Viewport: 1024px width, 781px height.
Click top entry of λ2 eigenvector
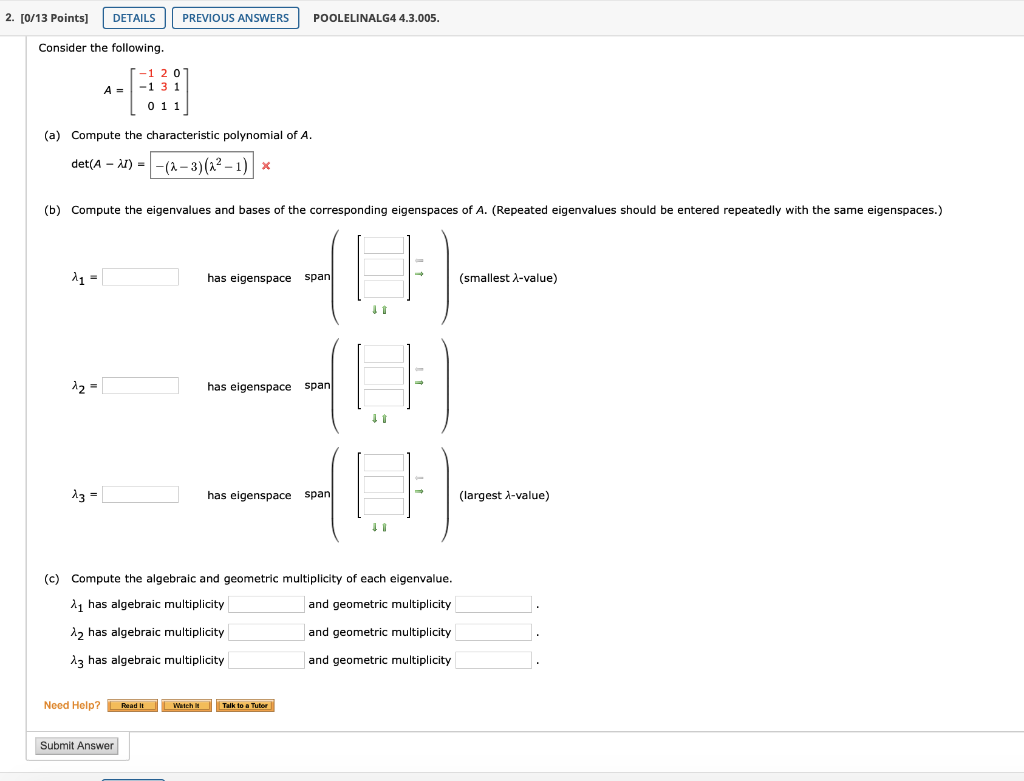[x=383, y=354]
